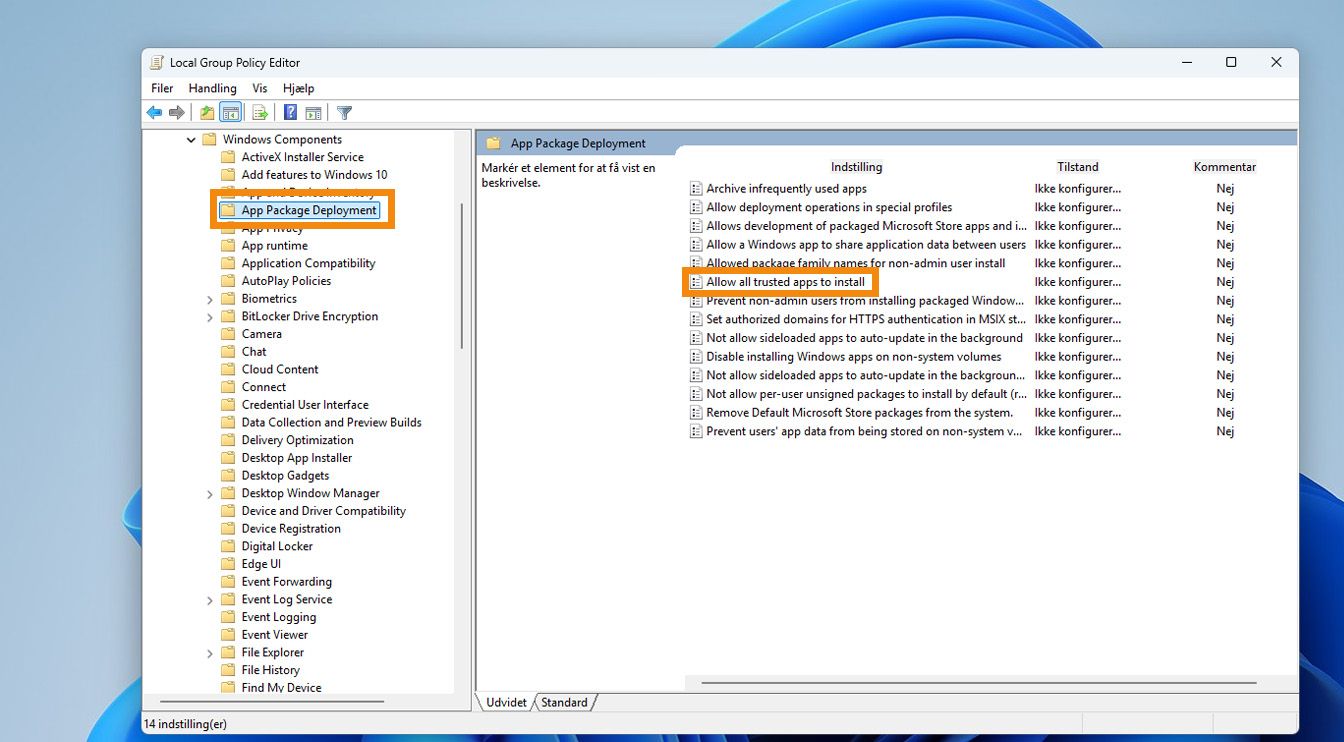Image resolution: width=1344 pixels, height=742 pixels.
Task: Select Credential User Interface folder
Action: [x=305, y=405]
